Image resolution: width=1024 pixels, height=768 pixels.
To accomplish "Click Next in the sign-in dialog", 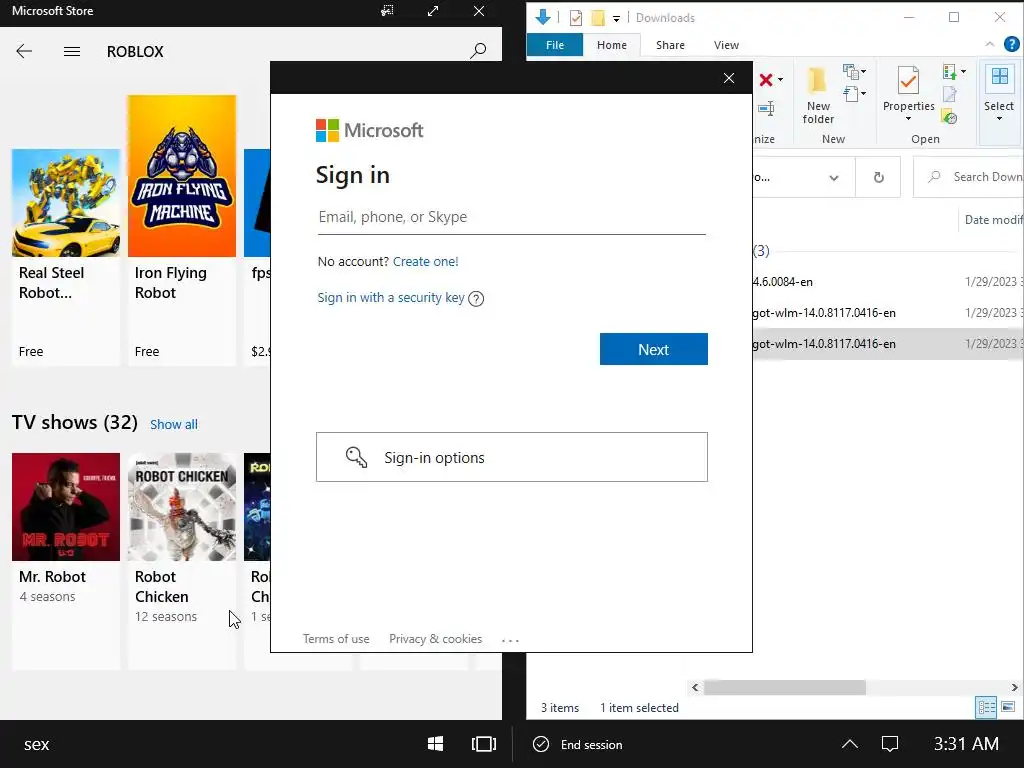I will click(x=654, y=349).
